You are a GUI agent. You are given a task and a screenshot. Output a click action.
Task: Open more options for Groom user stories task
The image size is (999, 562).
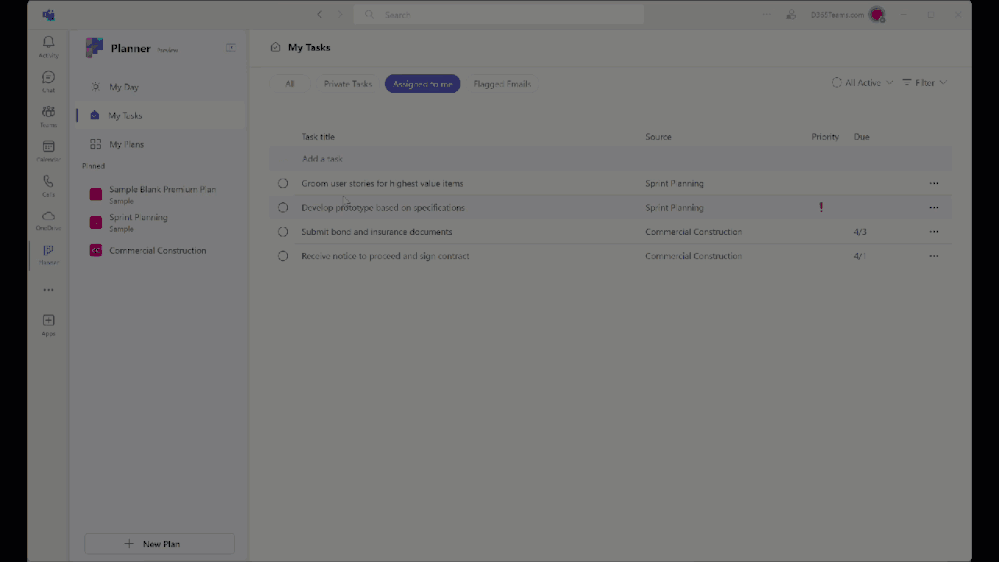933,184
